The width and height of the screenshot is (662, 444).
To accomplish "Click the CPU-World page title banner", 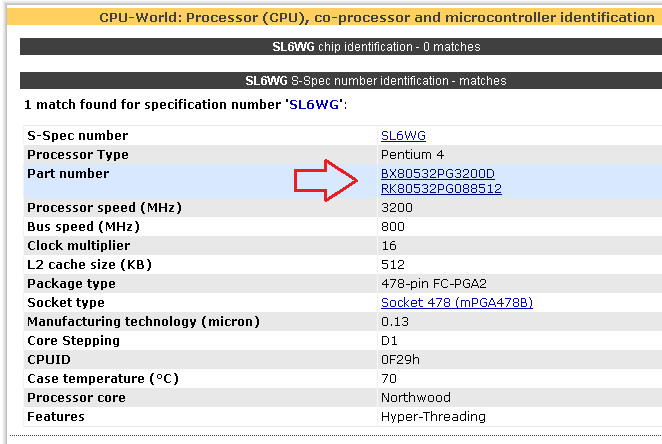I will pos(334,17).
